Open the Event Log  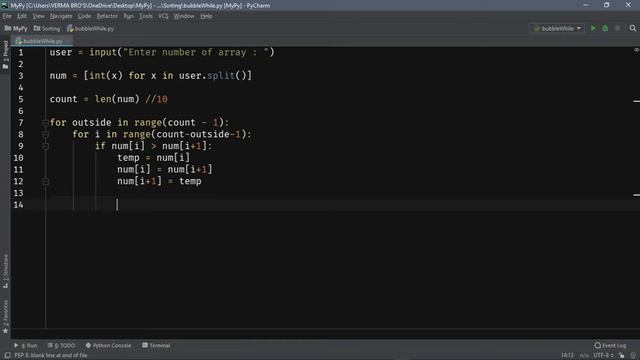(x=610, y=345)
